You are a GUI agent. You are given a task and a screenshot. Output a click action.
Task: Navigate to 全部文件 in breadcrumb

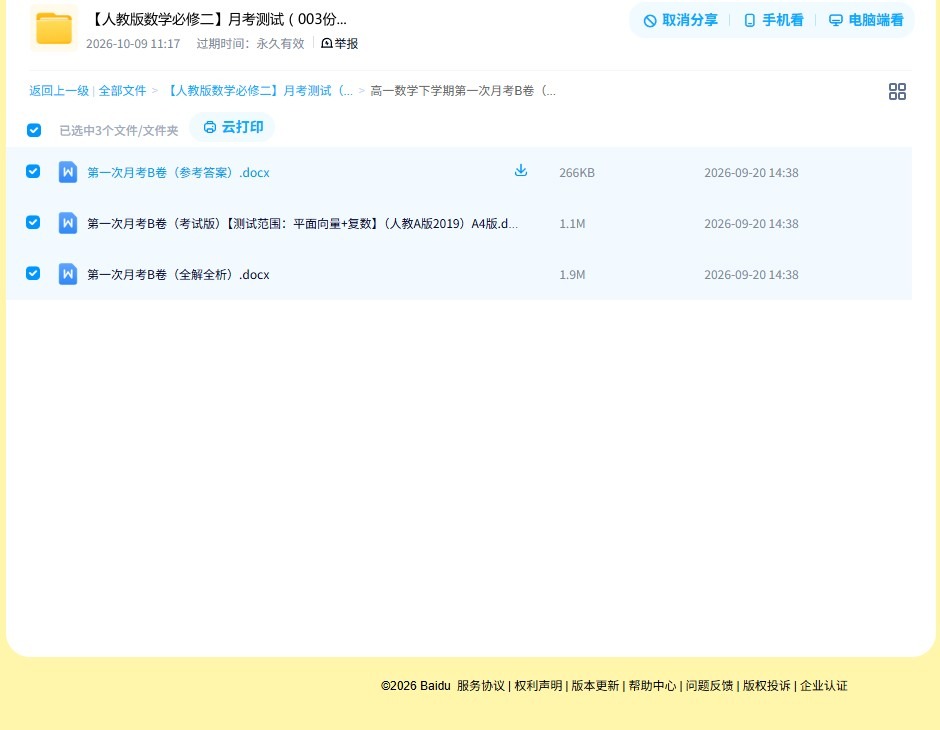[122, 91]
